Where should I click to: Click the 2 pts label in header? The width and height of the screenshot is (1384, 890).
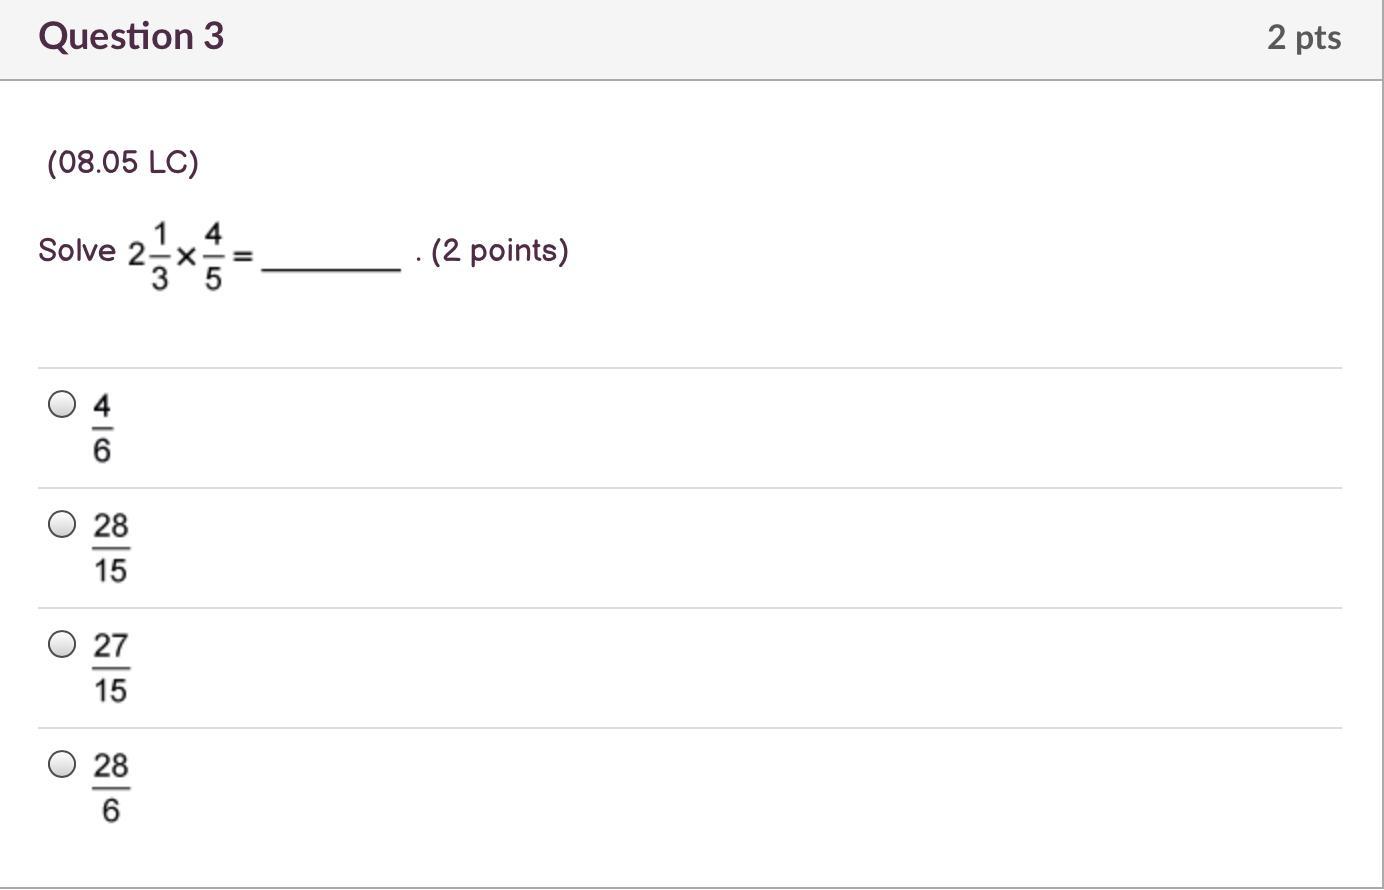[x=1303, y=37]
